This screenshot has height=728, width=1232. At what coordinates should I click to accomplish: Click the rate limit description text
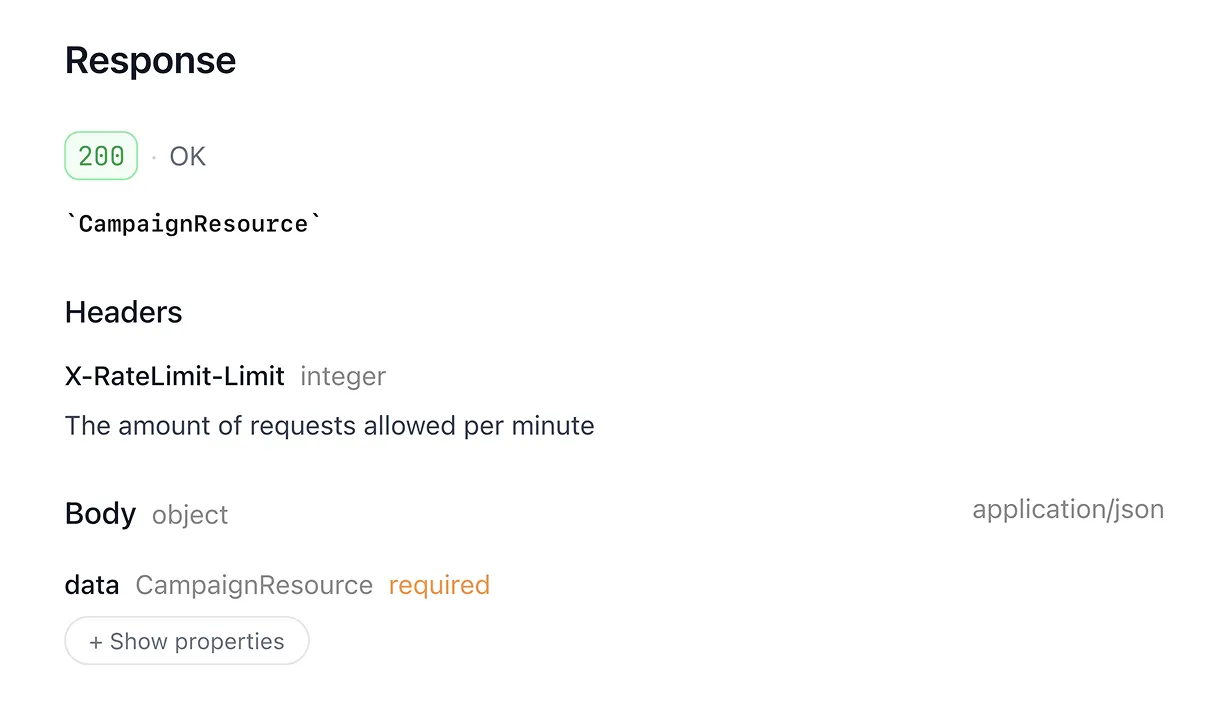[330, 426]
